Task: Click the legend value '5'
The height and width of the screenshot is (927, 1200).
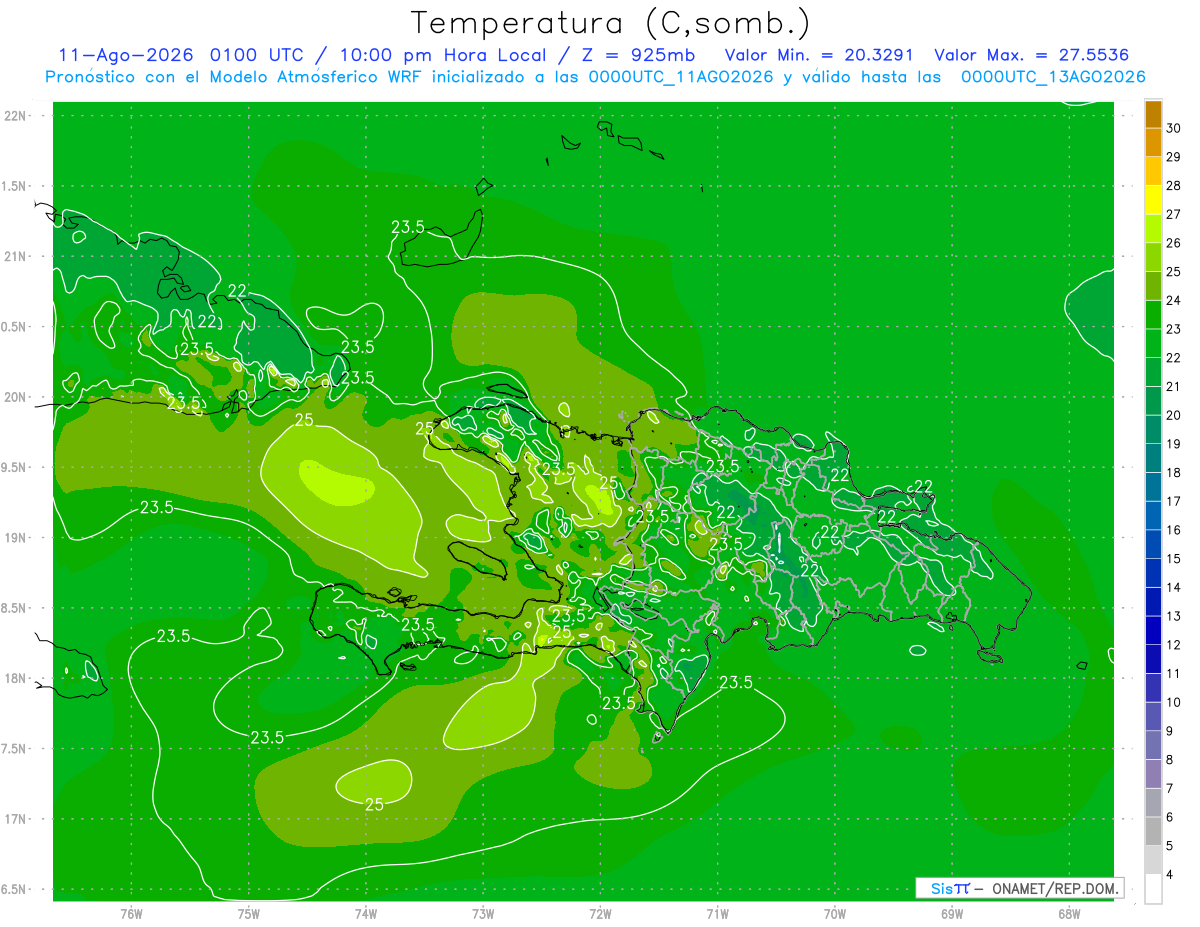Action: (x=1170, y=846)
